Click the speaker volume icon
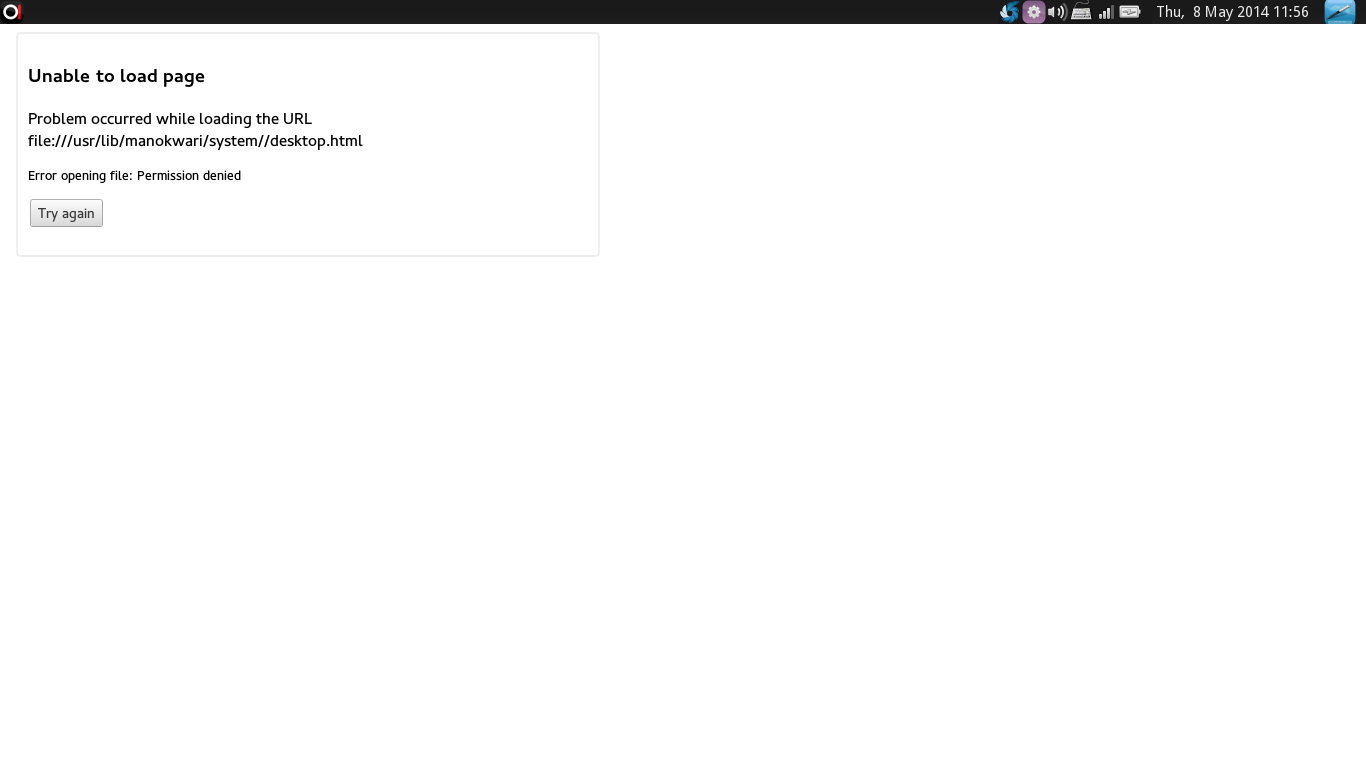 coord(1057,12)
